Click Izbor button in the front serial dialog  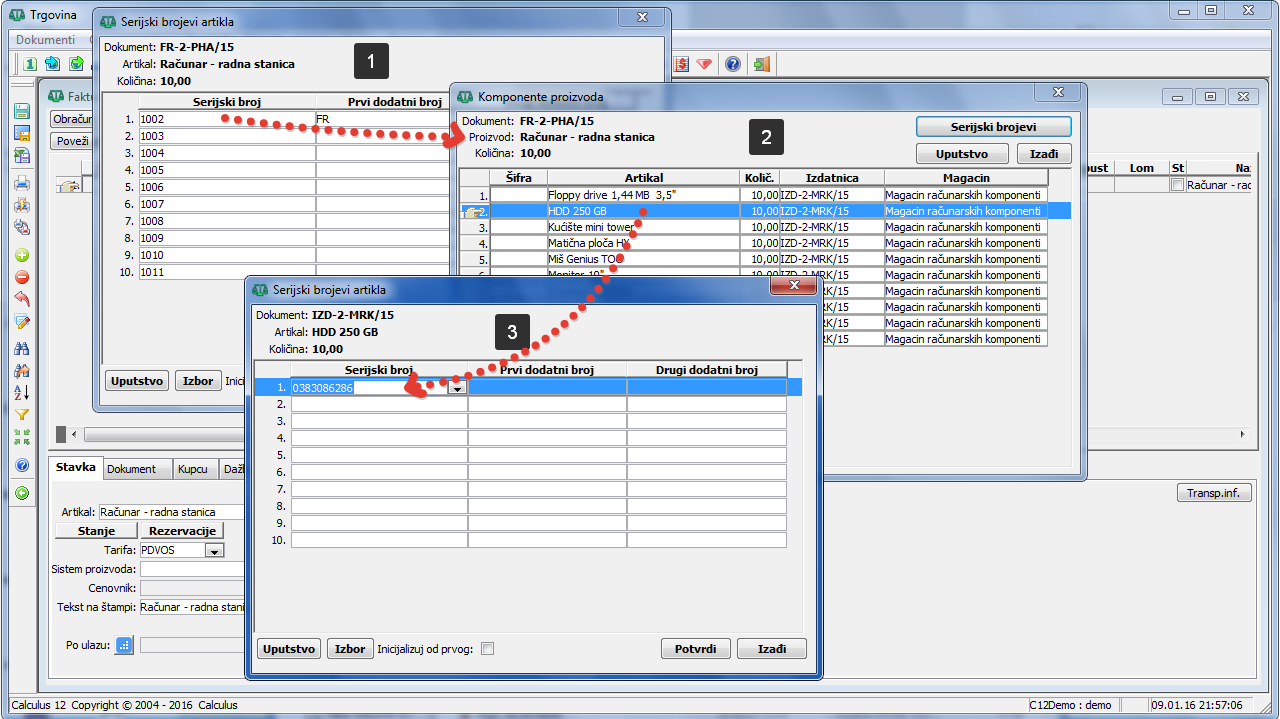(x=350, y=649)
